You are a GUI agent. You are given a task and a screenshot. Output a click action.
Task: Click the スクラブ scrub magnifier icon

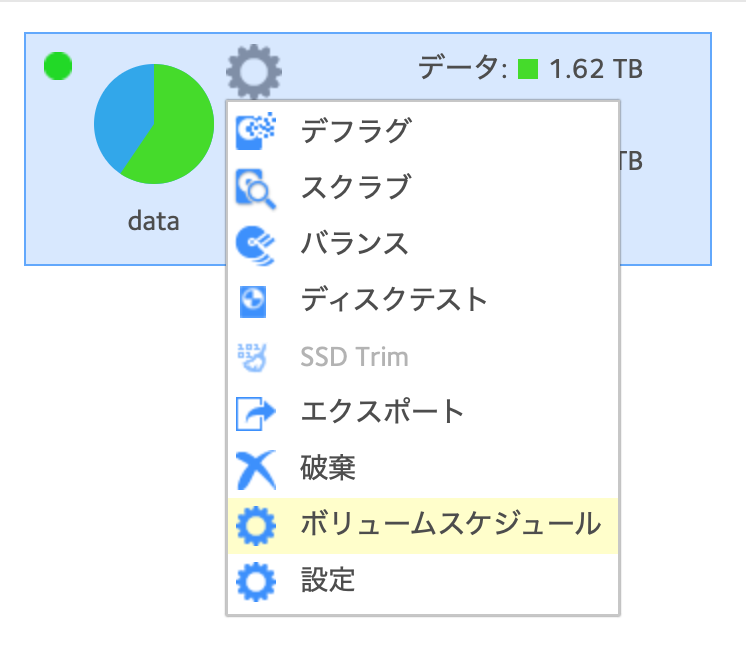[x=256, y=188]
